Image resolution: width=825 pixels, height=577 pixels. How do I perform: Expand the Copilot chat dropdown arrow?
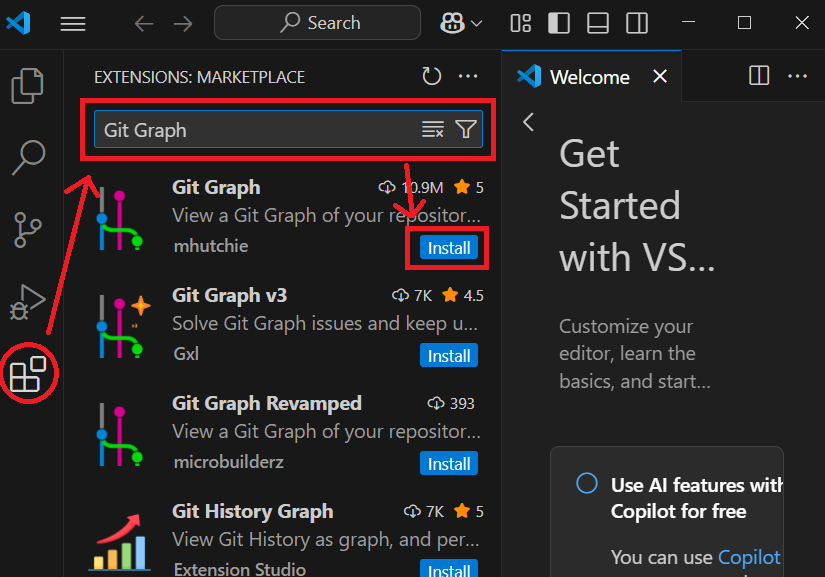(477, 24)
